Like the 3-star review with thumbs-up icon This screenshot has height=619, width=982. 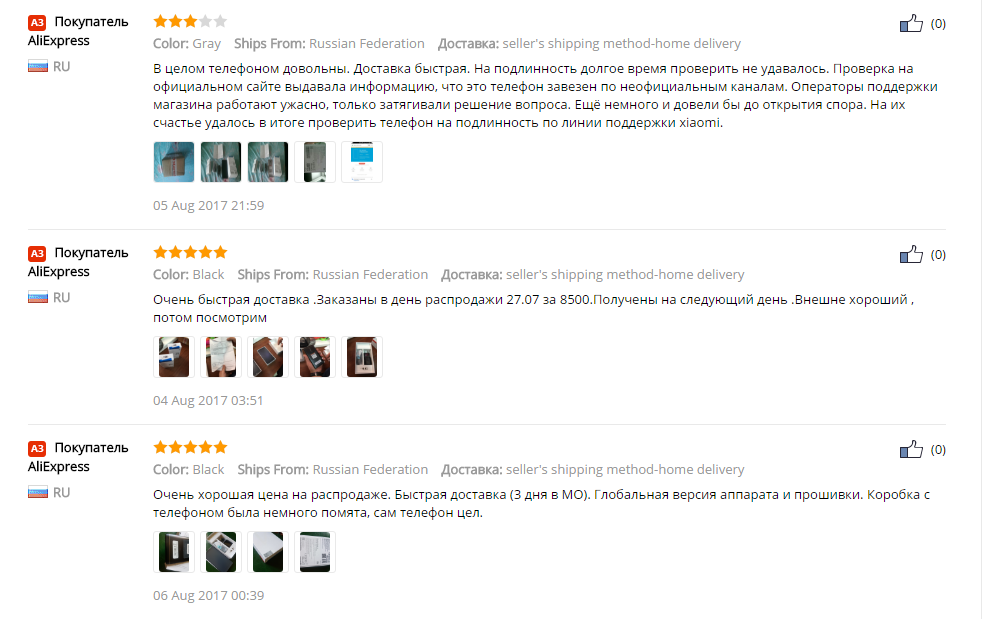point(911,24)
